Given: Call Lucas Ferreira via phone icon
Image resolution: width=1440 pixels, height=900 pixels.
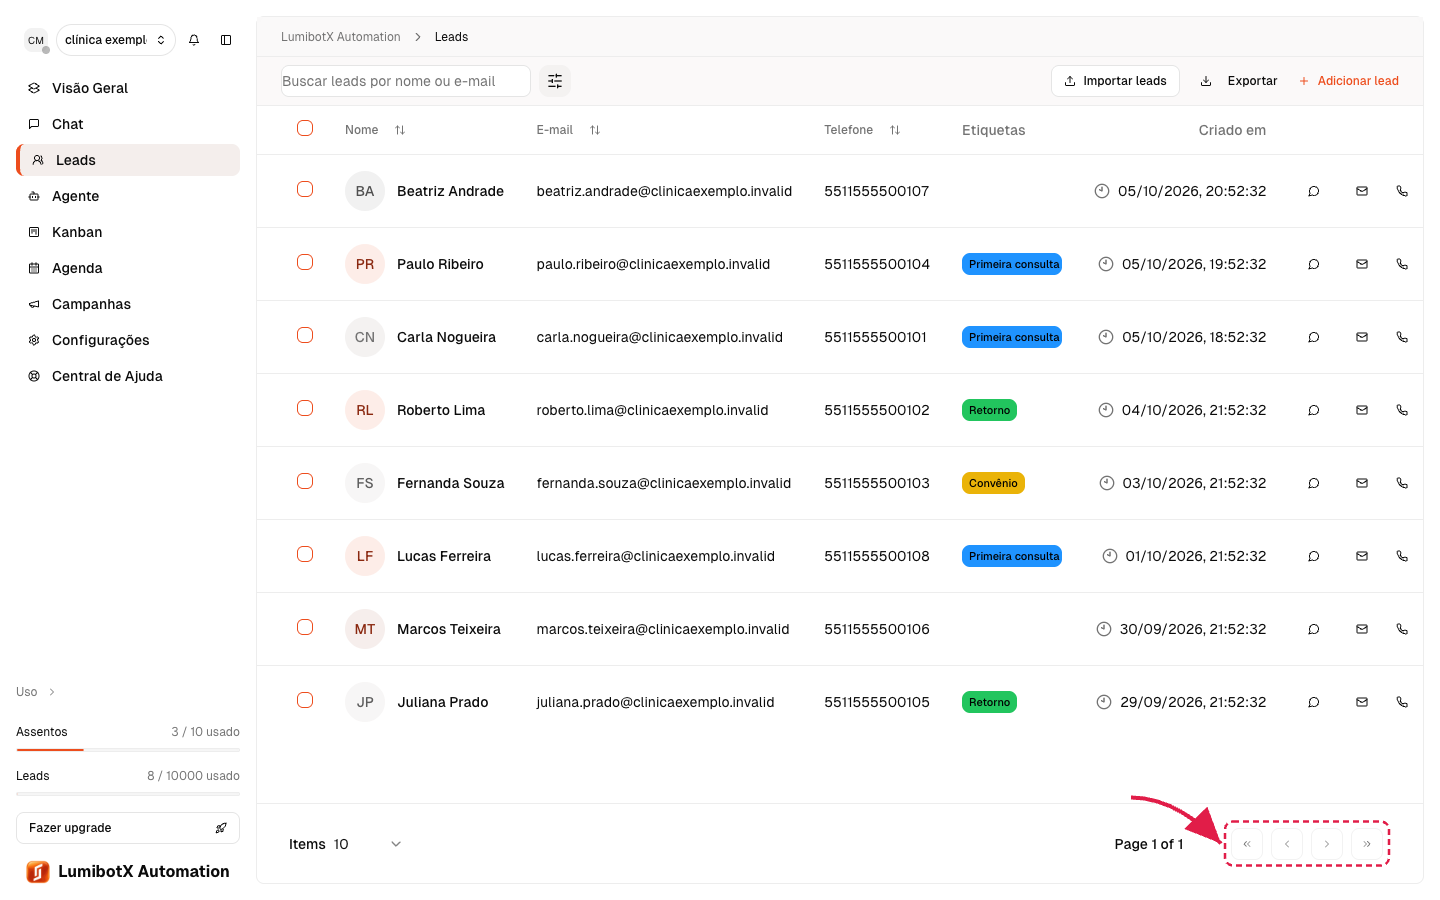Looking at the screenshot, I should click(x=1402, y=556).
